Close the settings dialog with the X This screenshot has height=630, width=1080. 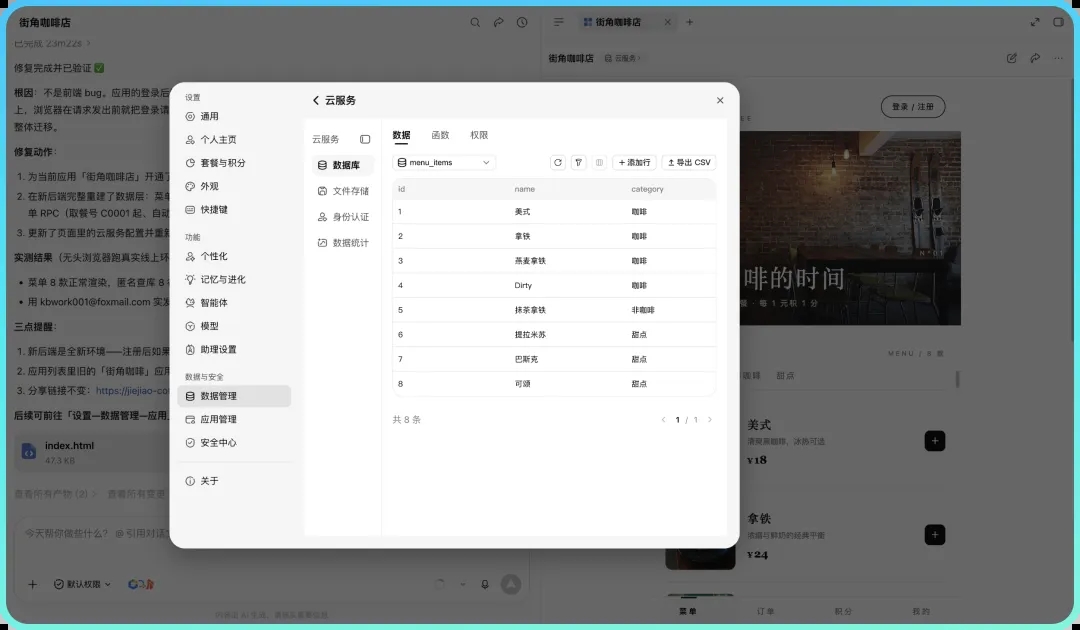(x=720, y=101)
